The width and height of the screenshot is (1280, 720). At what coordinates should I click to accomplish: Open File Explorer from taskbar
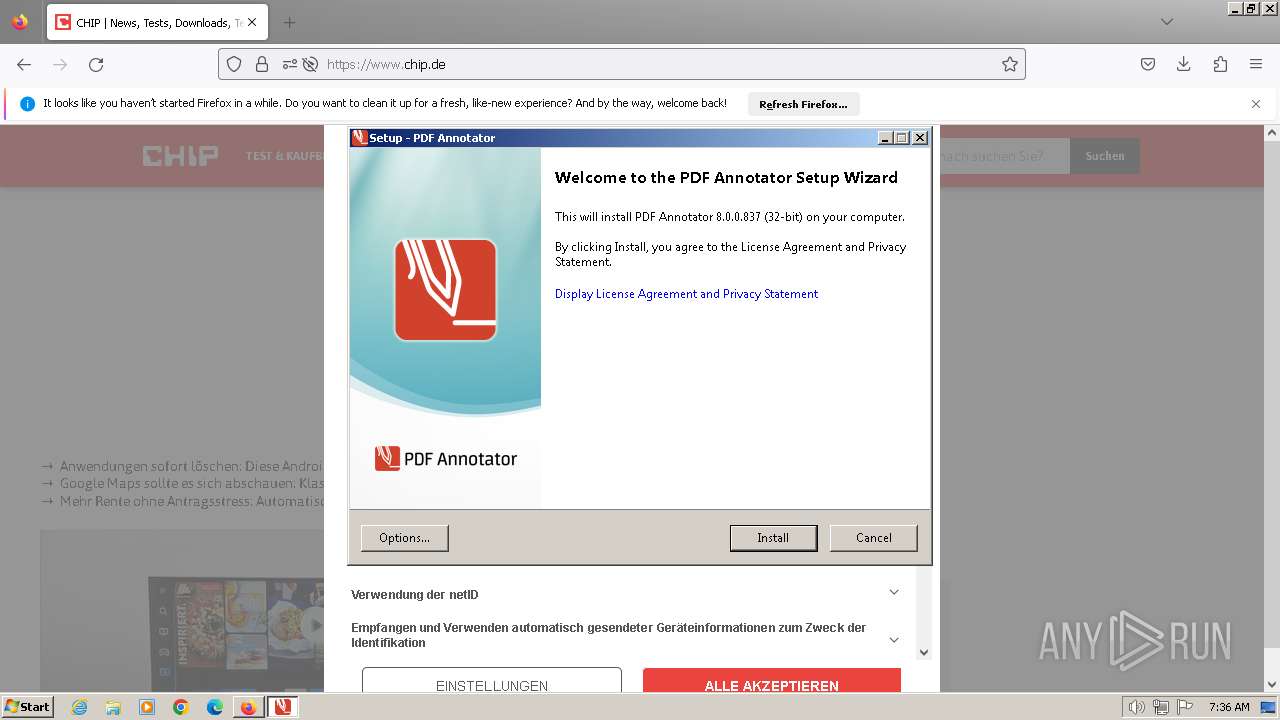[113, 707]
